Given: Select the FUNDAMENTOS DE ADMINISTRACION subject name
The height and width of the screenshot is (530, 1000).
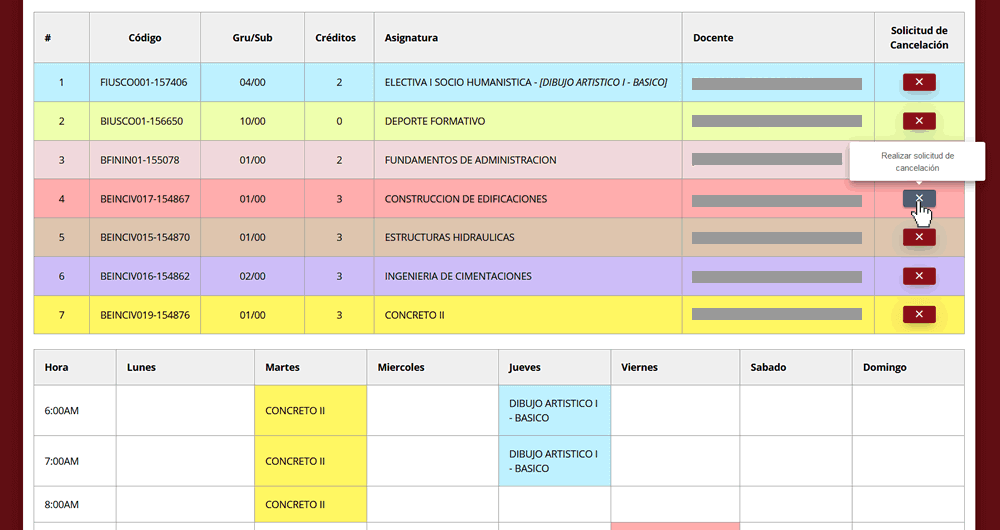Looking at the screenshot, I should 470,160.
